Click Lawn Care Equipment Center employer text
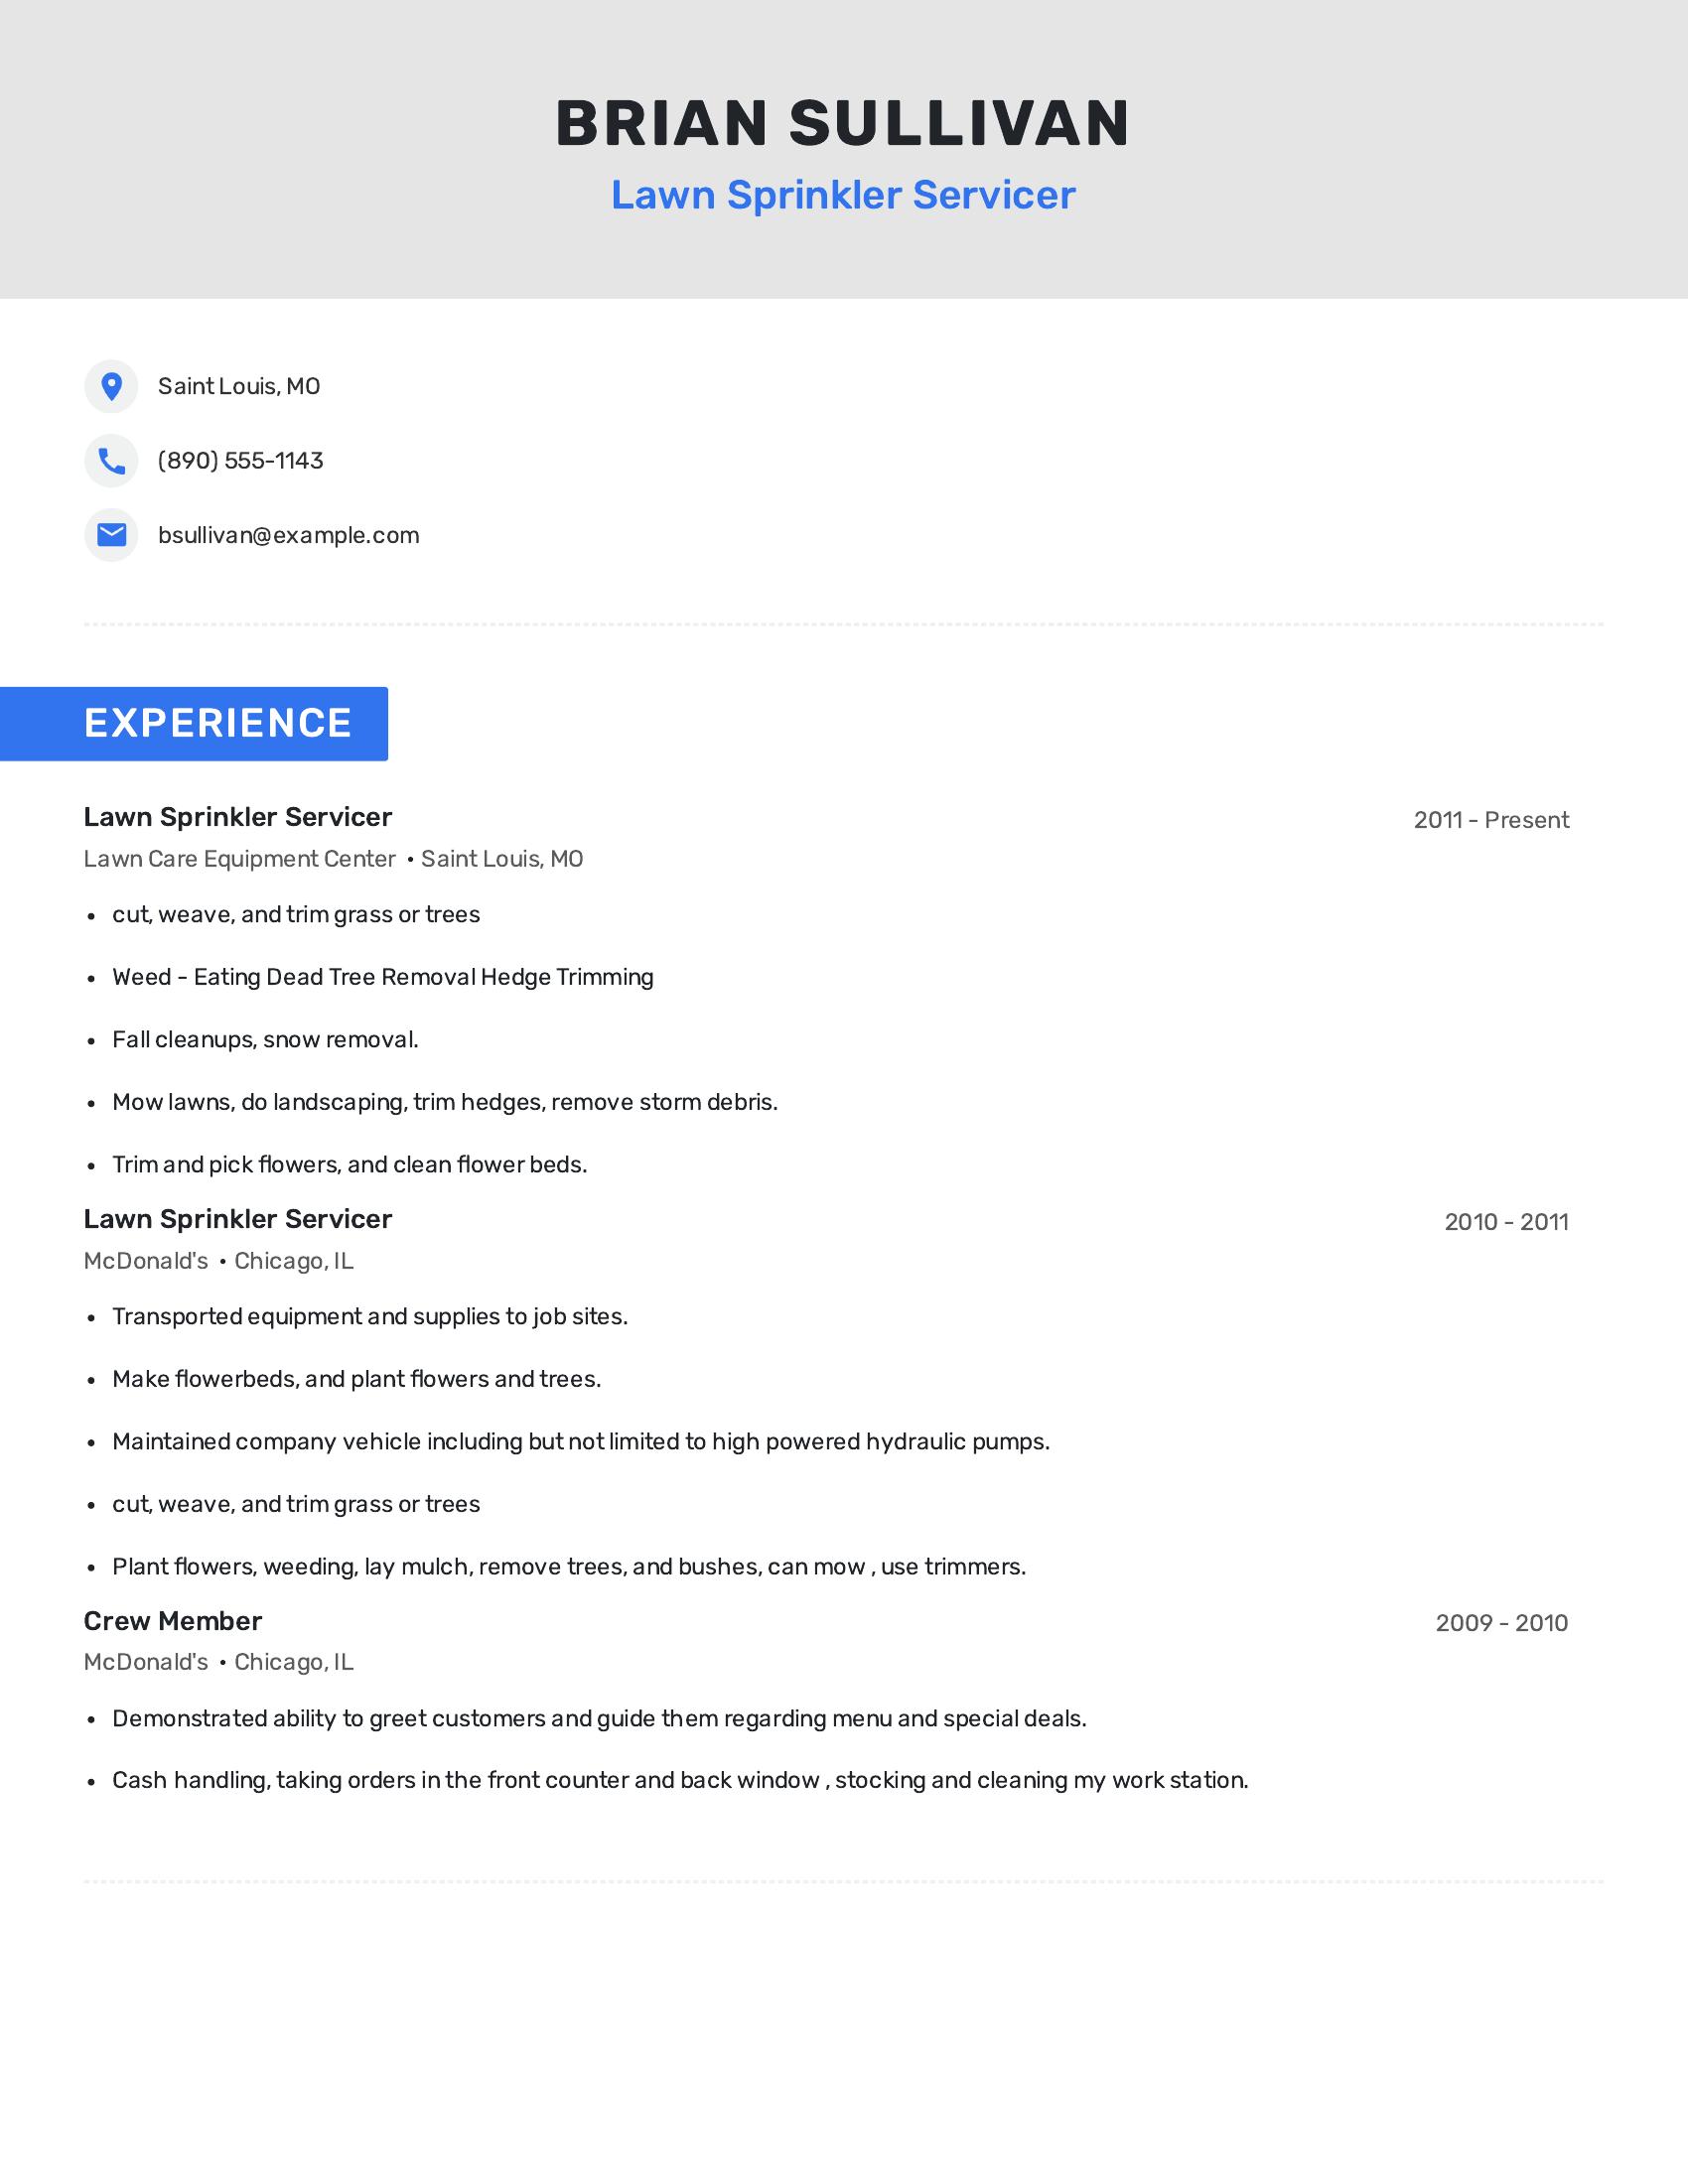Screen dimensions: 1688x2184 click(240, 859)
